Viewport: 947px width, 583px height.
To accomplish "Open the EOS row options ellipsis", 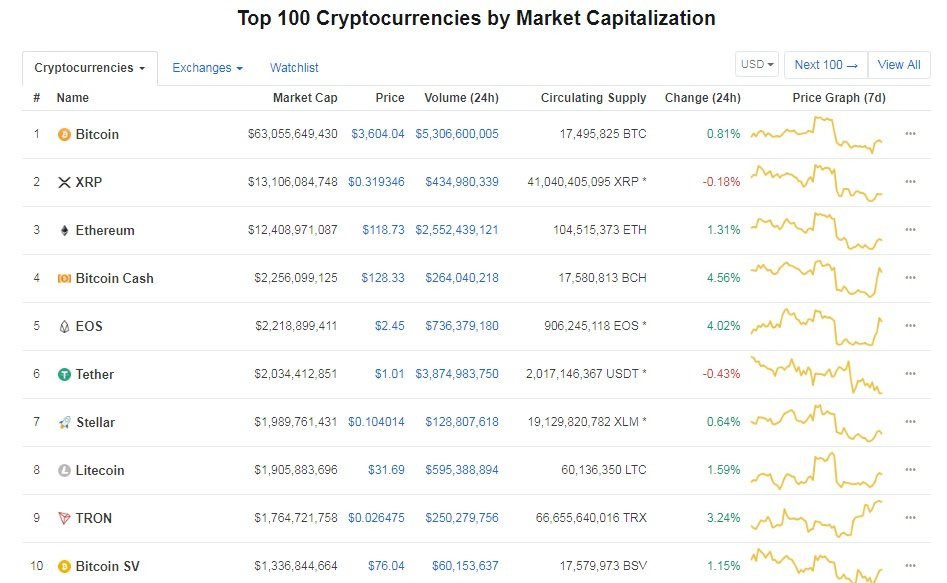I will 910,326.
